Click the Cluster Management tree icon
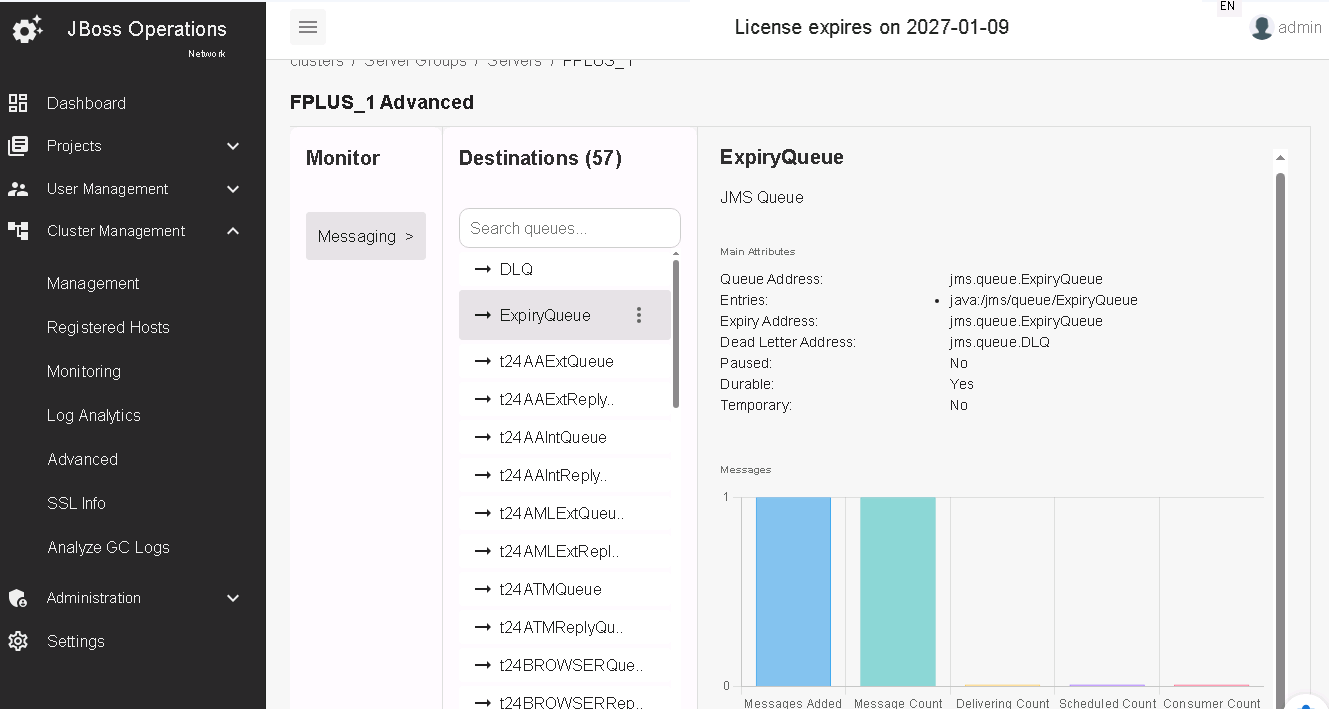The height and width of the screenshot is (709, 1329). [18, 231]
